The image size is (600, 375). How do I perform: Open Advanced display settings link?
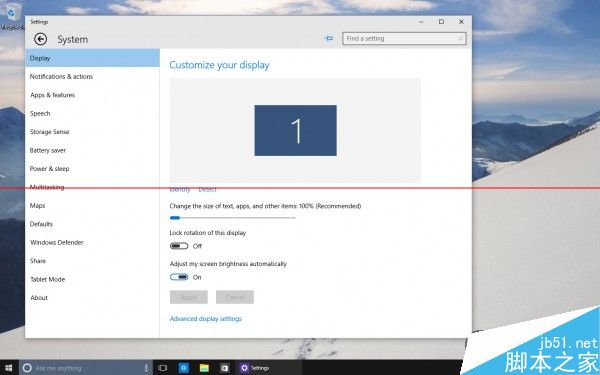pos(206,319)
